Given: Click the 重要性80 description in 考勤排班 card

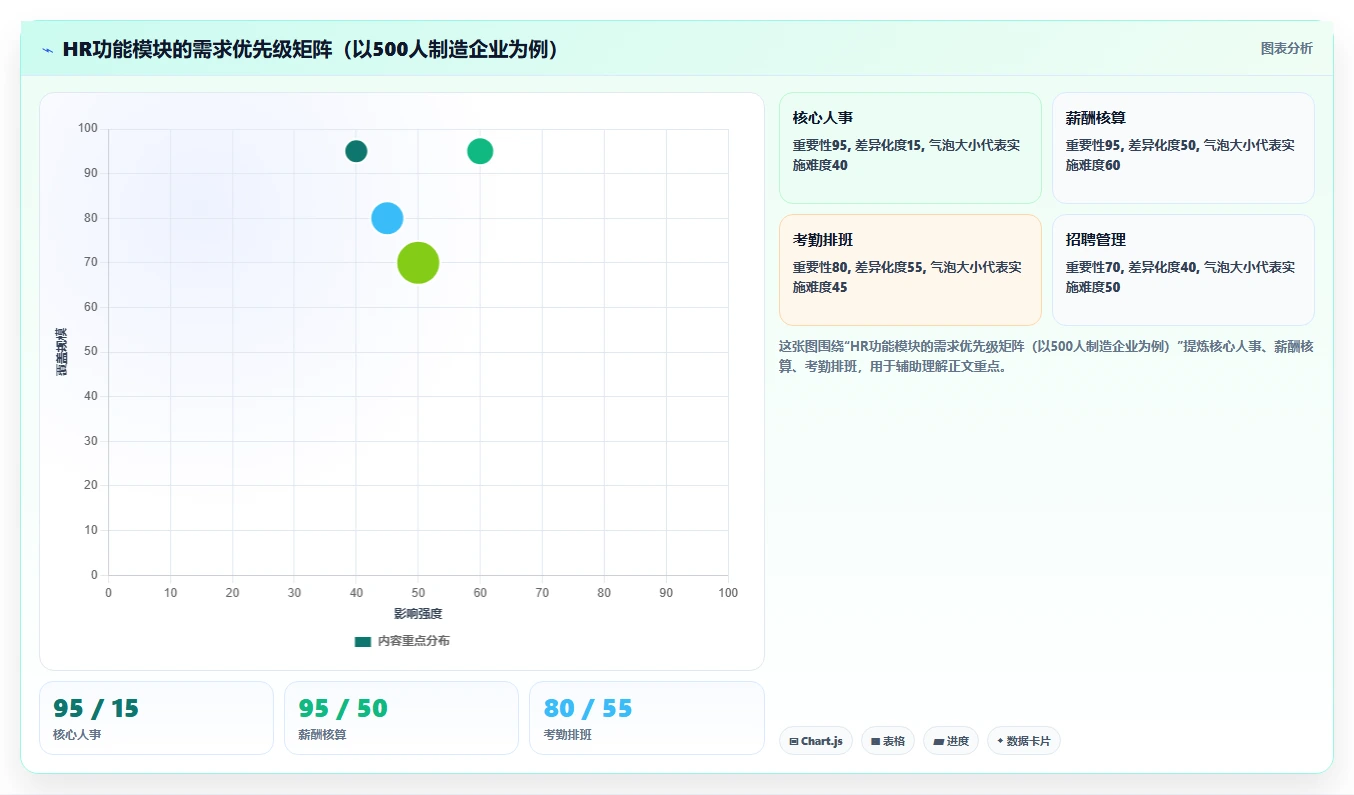Looking at the screenshot, I should point(907,277).
